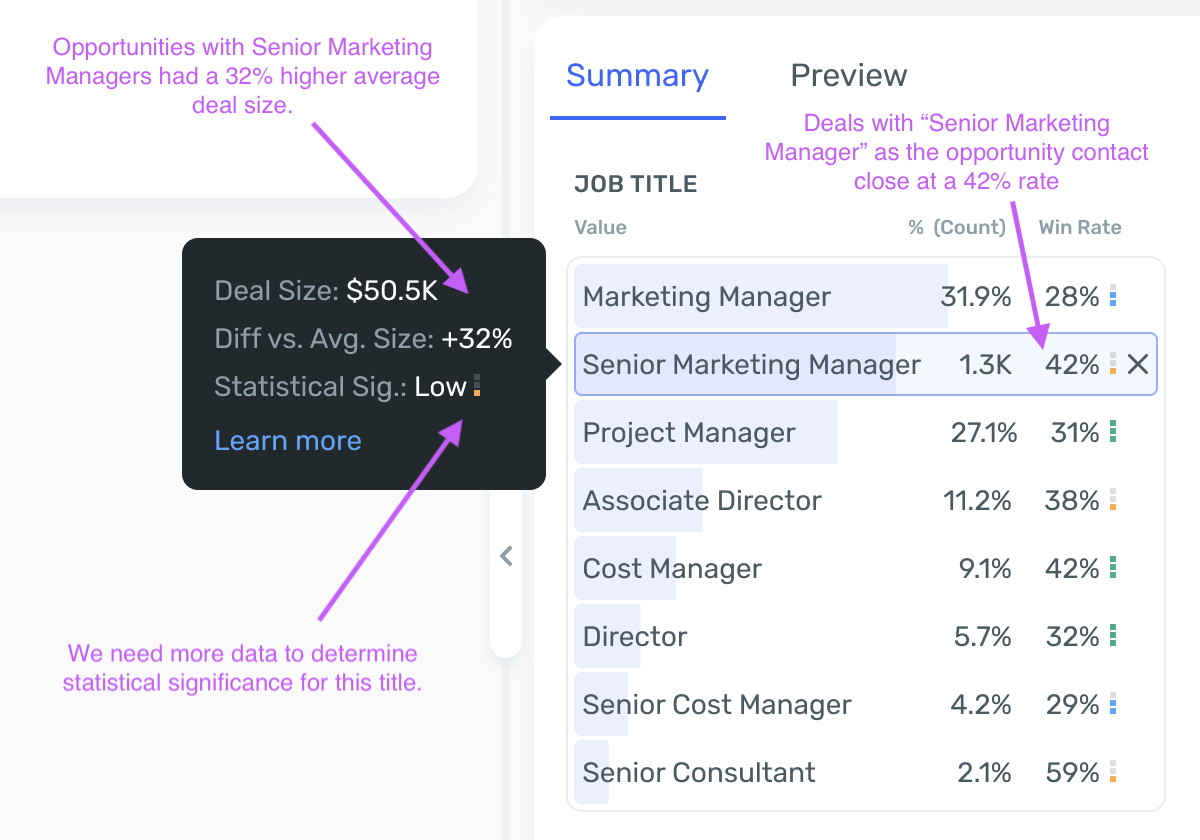The width and height of the screenshot is (1200, 840).
Task: Click significance indicator beside Marketing Manager win rate
Action: [x=1113, y=297]
